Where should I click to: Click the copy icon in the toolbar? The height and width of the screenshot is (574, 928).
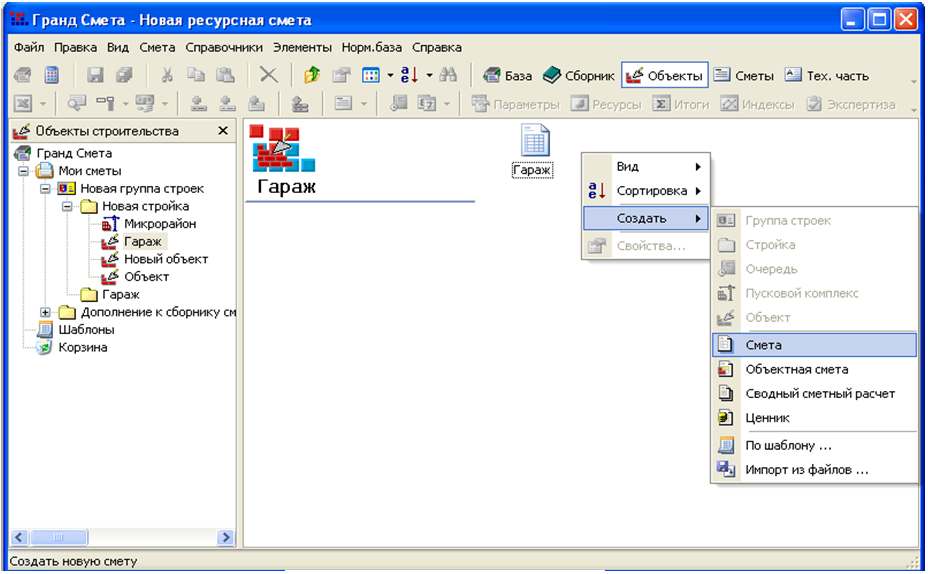pos(196,75)
